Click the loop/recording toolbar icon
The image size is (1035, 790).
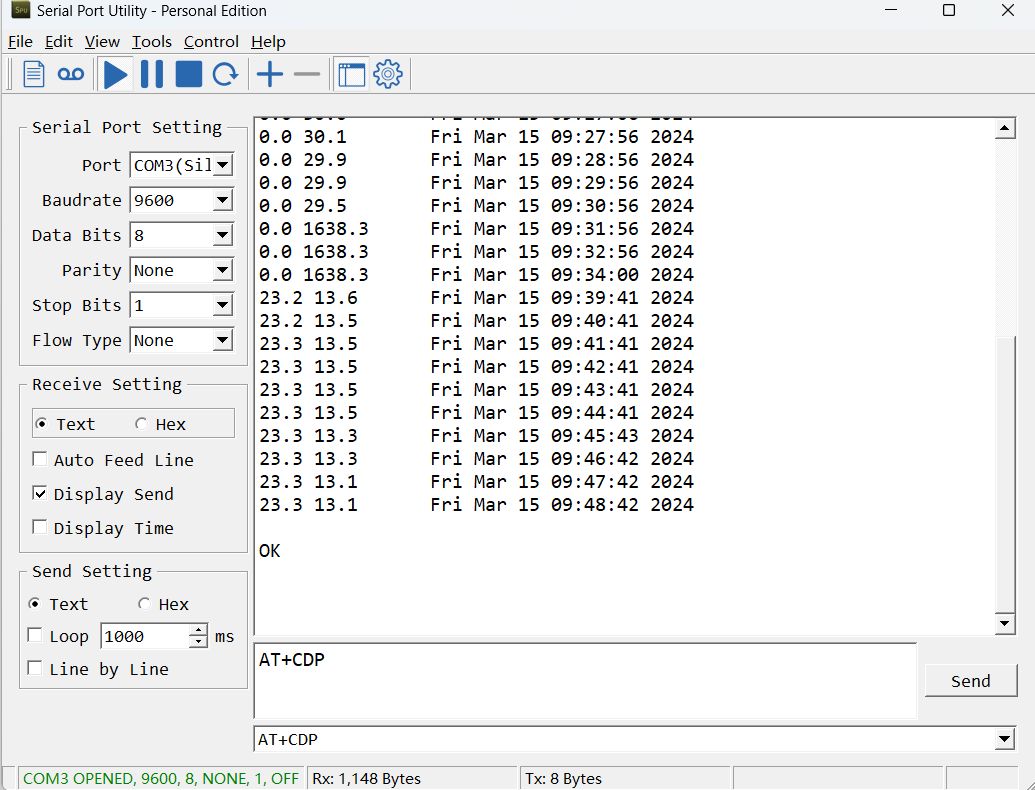pos(71,74)
